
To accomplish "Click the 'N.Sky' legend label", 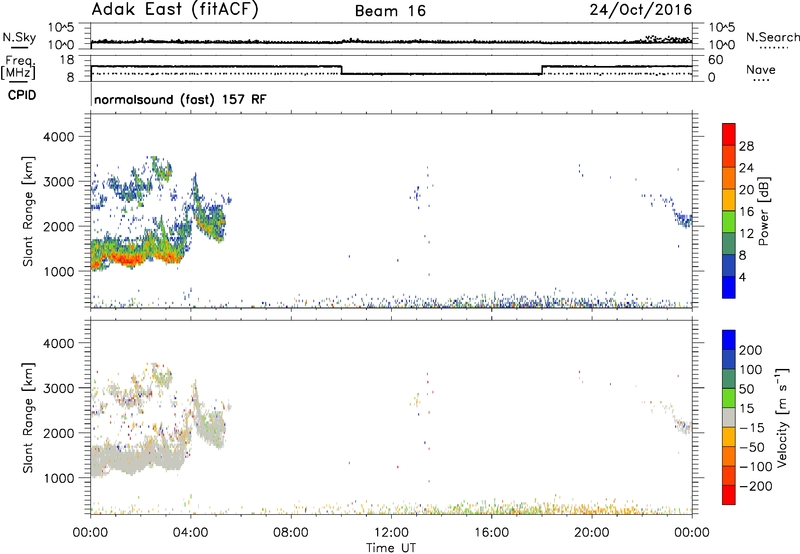I will coord(19,37).
